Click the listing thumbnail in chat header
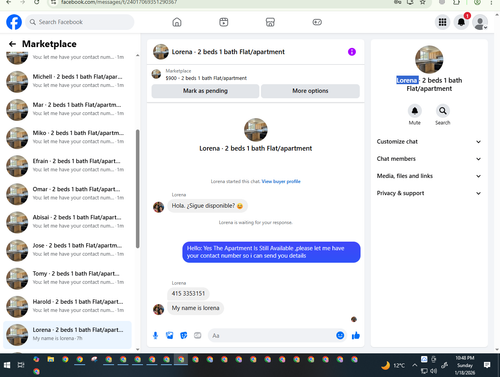The width and height of the screenshot is (500, 377). pos(161,52)
